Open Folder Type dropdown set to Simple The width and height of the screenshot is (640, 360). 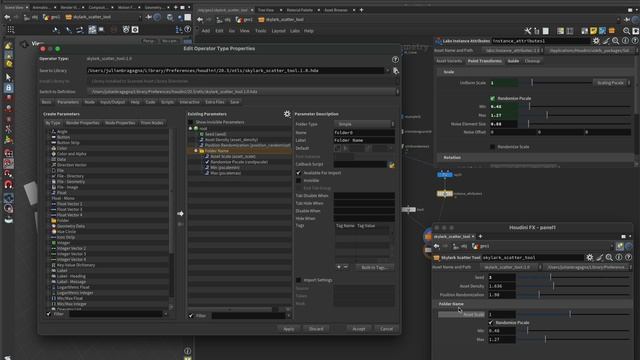(364, 124)
